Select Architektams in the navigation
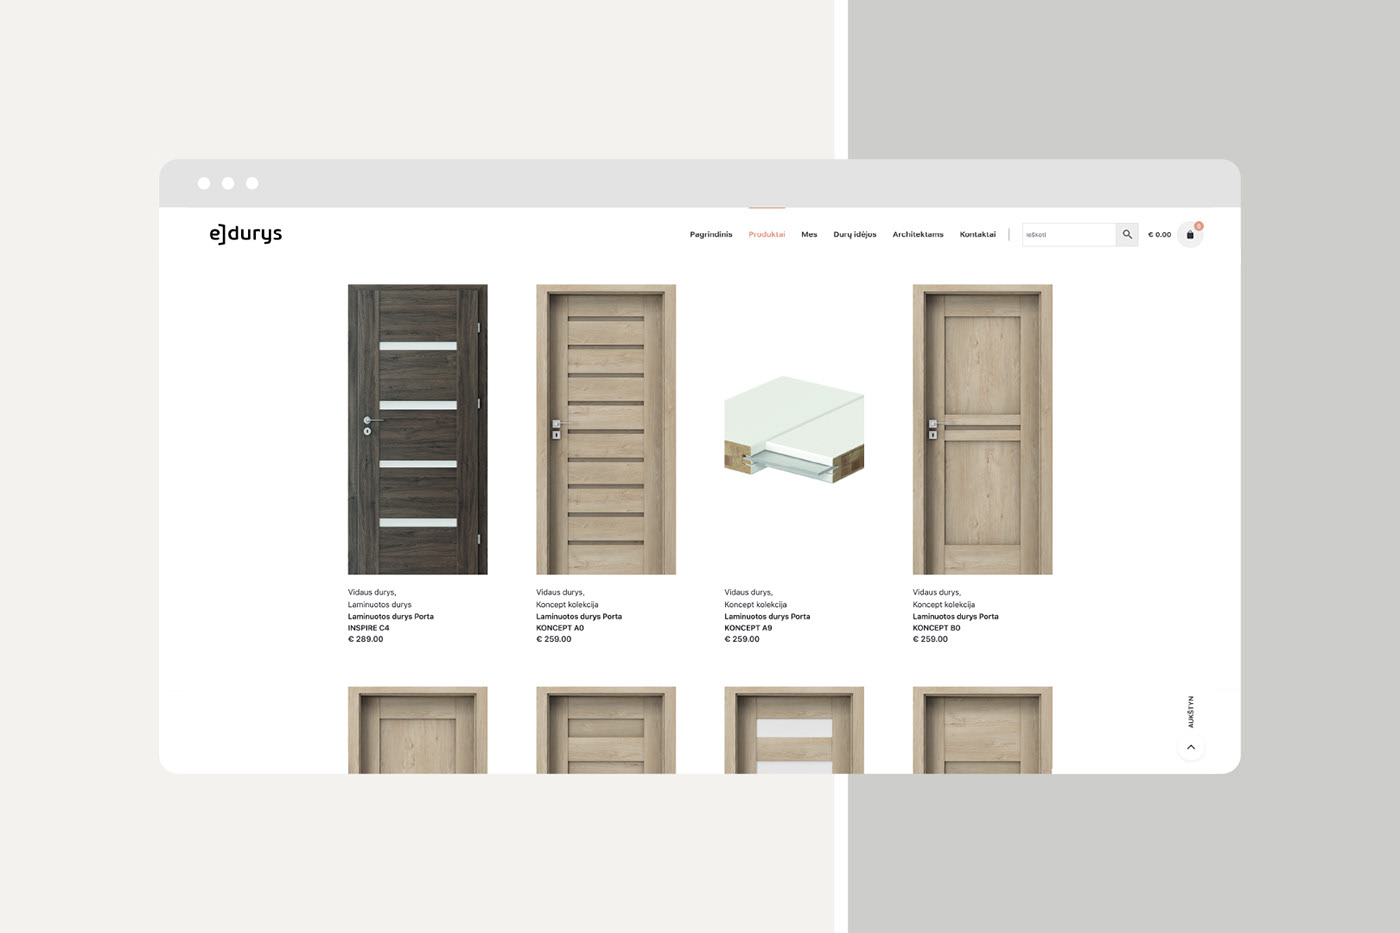Screen dimensions: 1400x933 918,235
